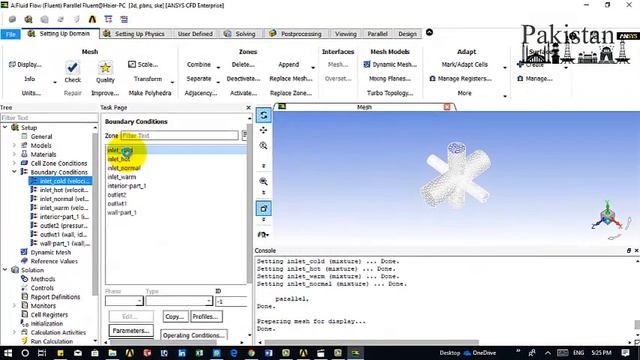
Task: Open Microsoft Edge from taskbar
Action: 234,353
